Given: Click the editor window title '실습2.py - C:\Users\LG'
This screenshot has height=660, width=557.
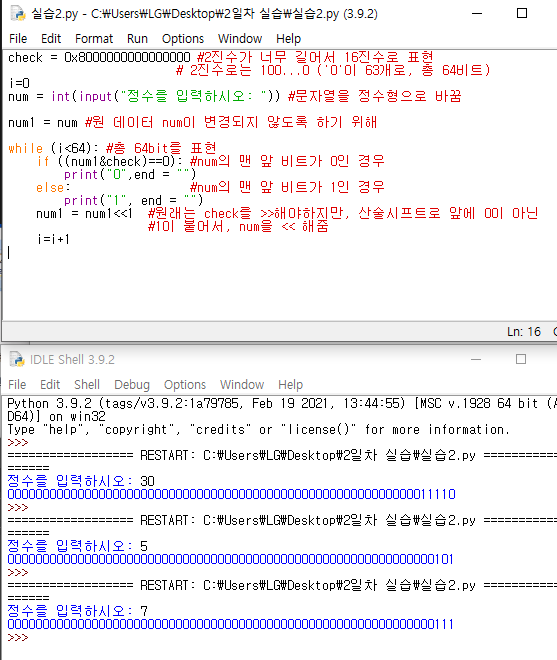Looking at the screenshot, I should 204,14.
